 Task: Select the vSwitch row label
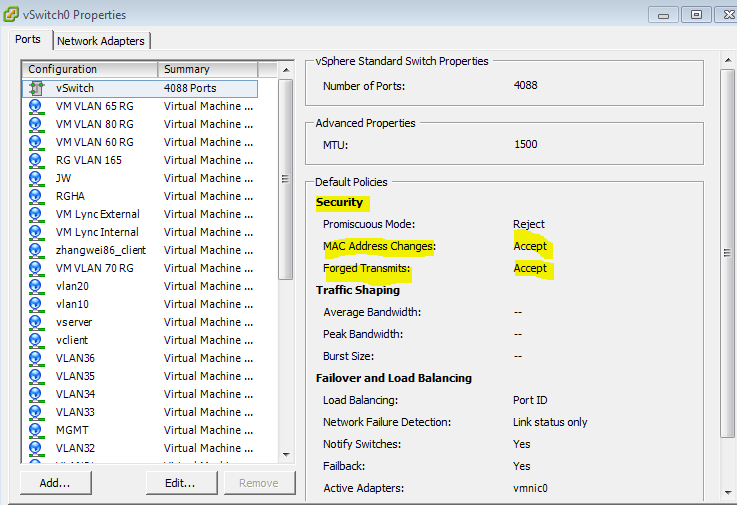pos(75,88)
